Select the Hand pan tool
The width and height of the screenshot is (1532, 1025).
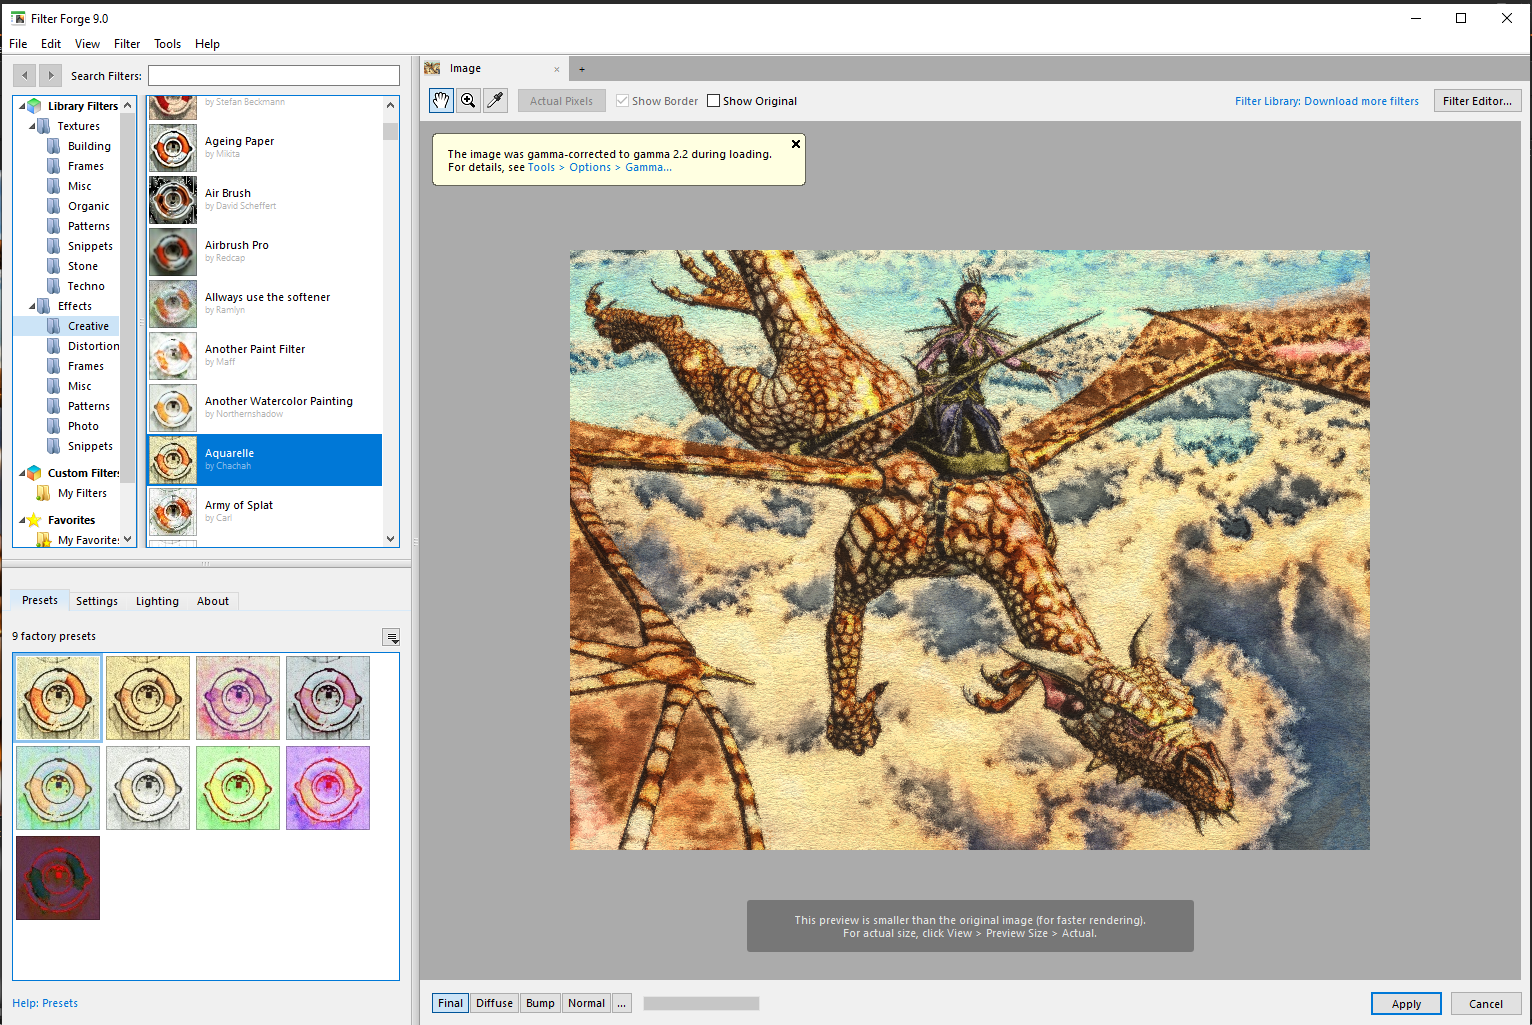pos(441,100)
